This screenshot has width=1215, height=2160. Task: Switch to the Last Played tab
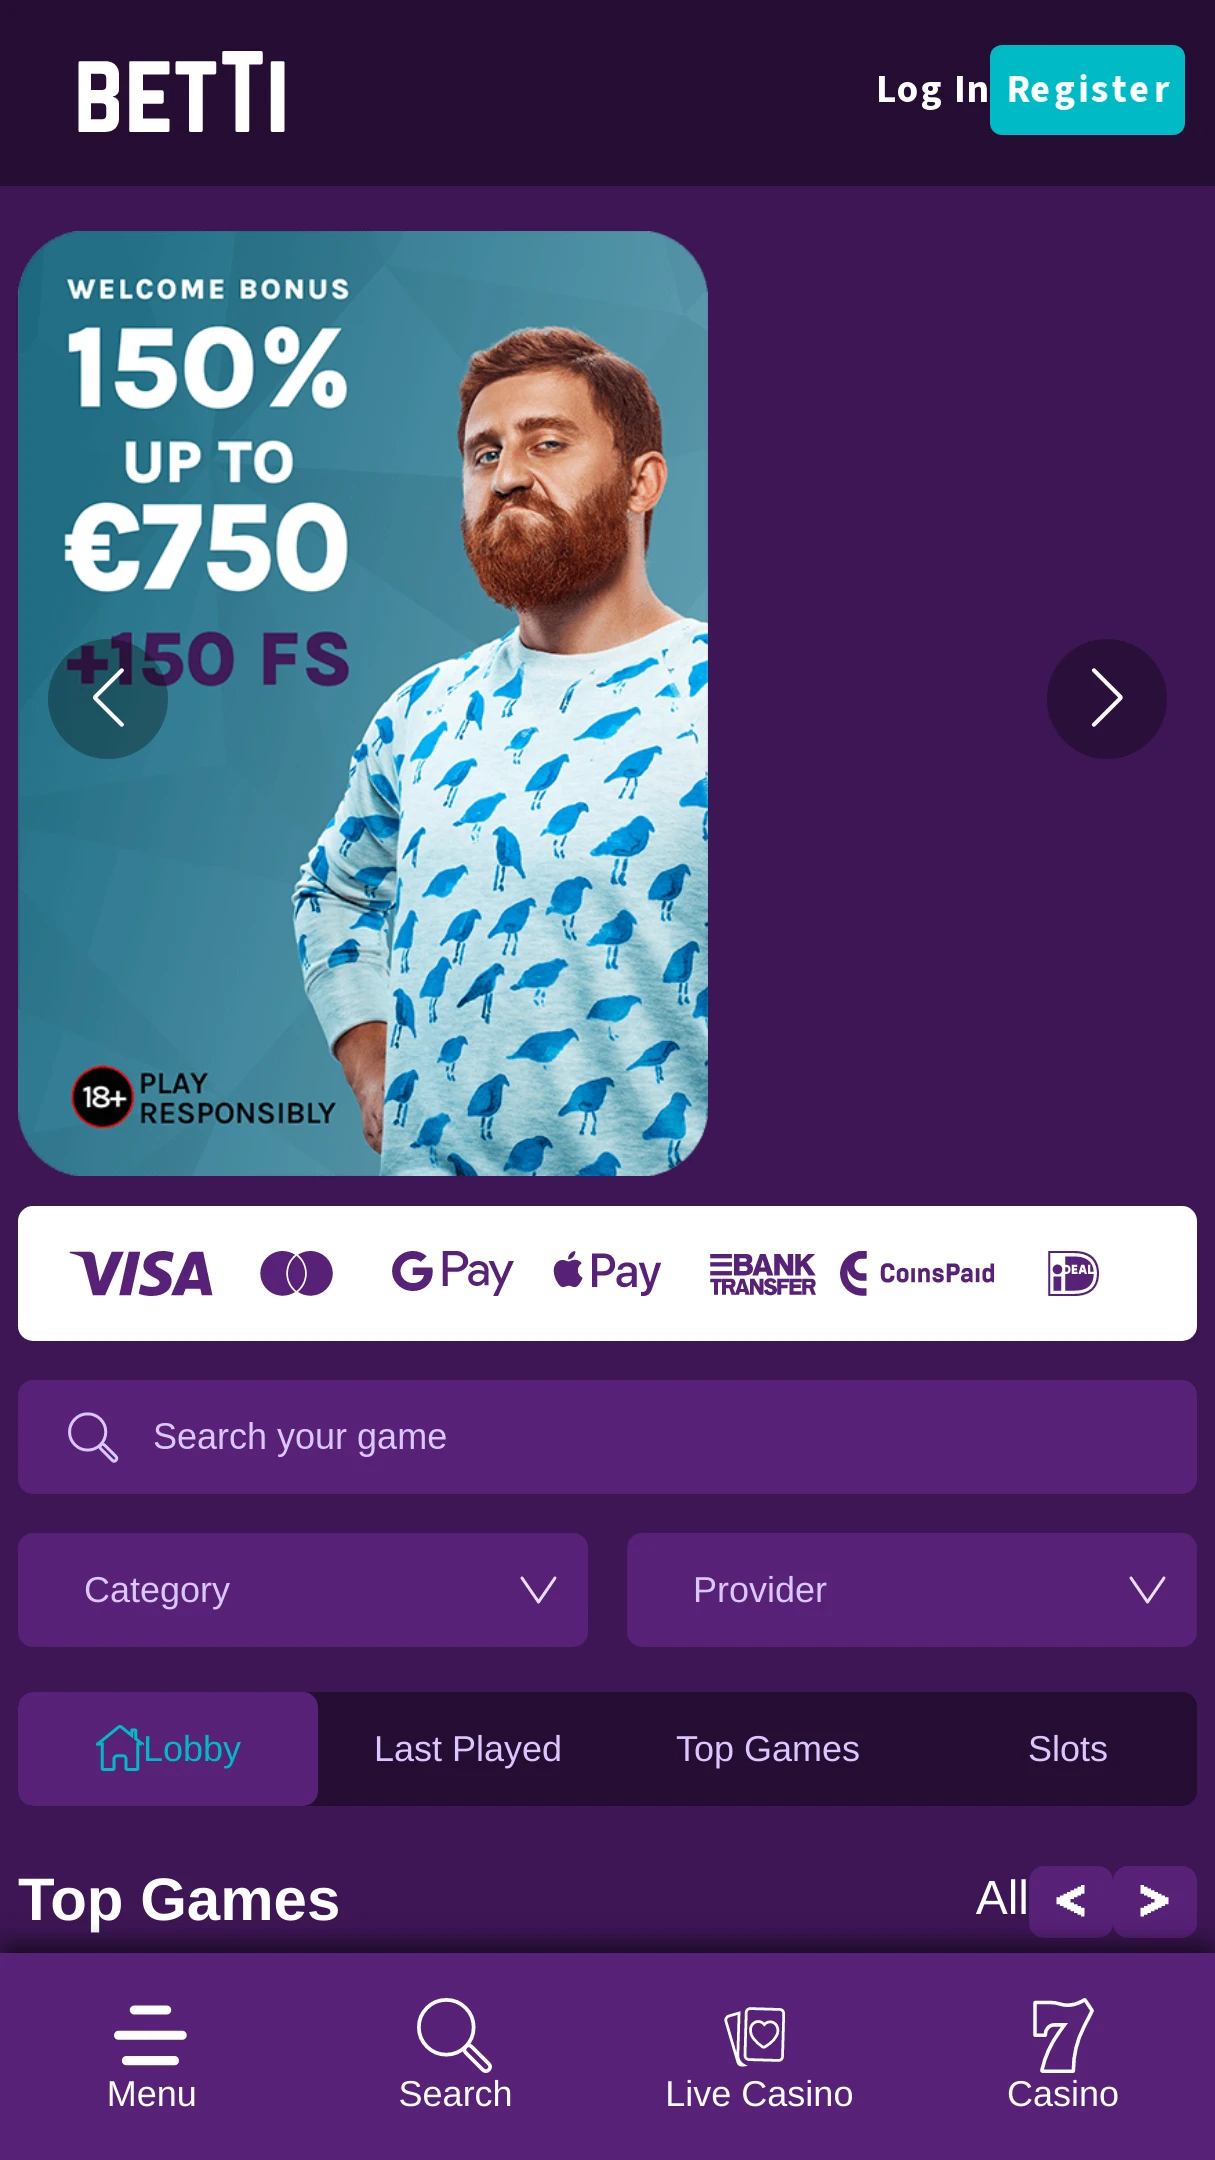tap(467, 1749)
